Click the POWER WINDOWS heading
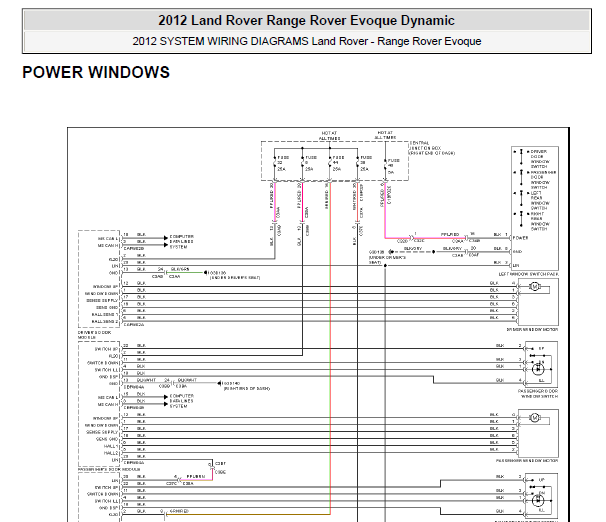The width and height of the screenshot is (606, 522). click(96, 73)
